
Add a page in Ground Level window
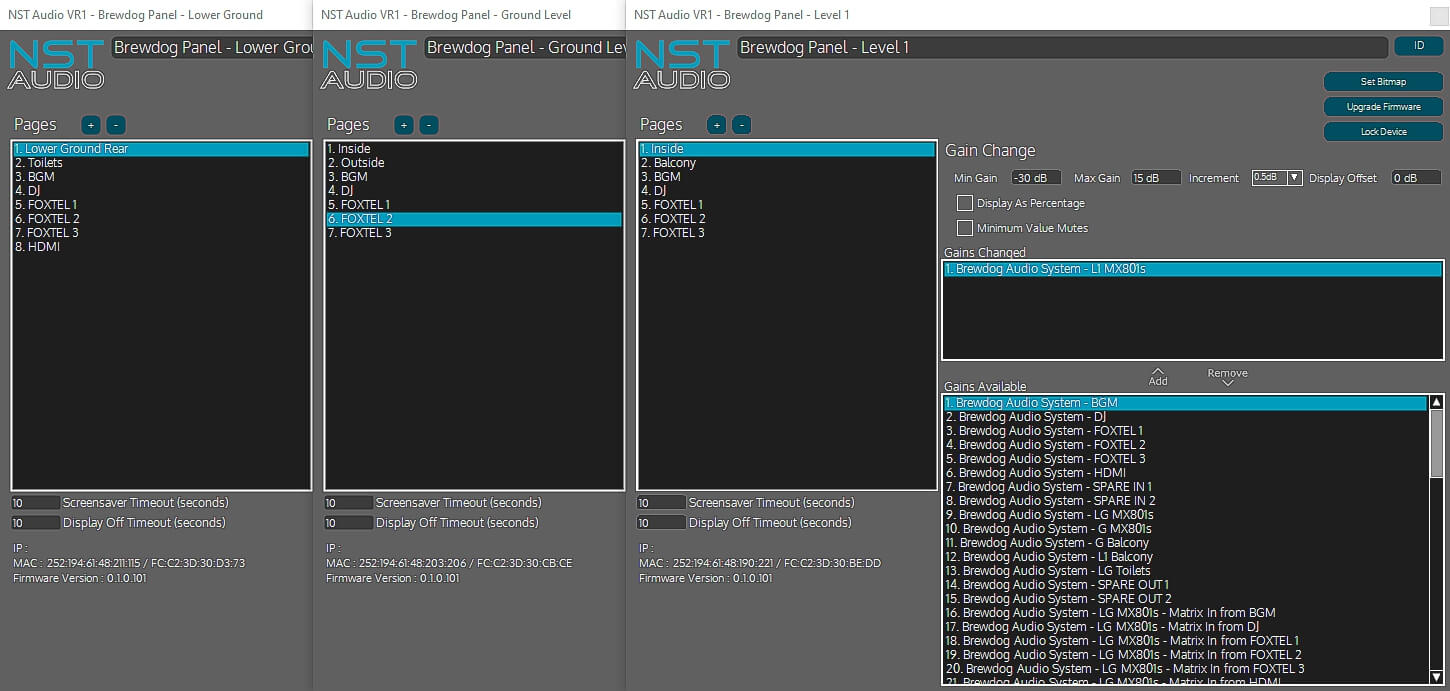404,125
